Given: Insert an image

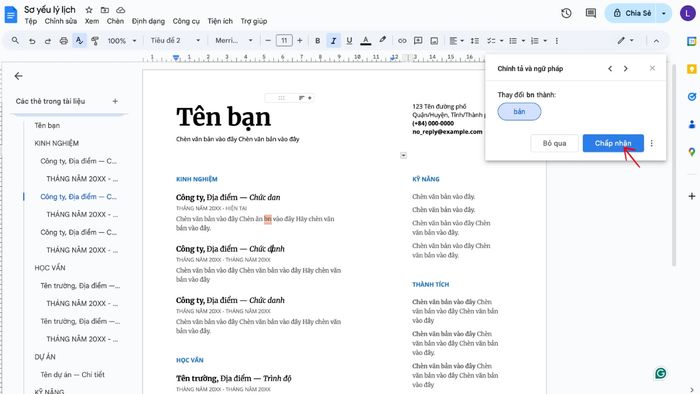Looking at the screenshot, I should pos(434,41).
